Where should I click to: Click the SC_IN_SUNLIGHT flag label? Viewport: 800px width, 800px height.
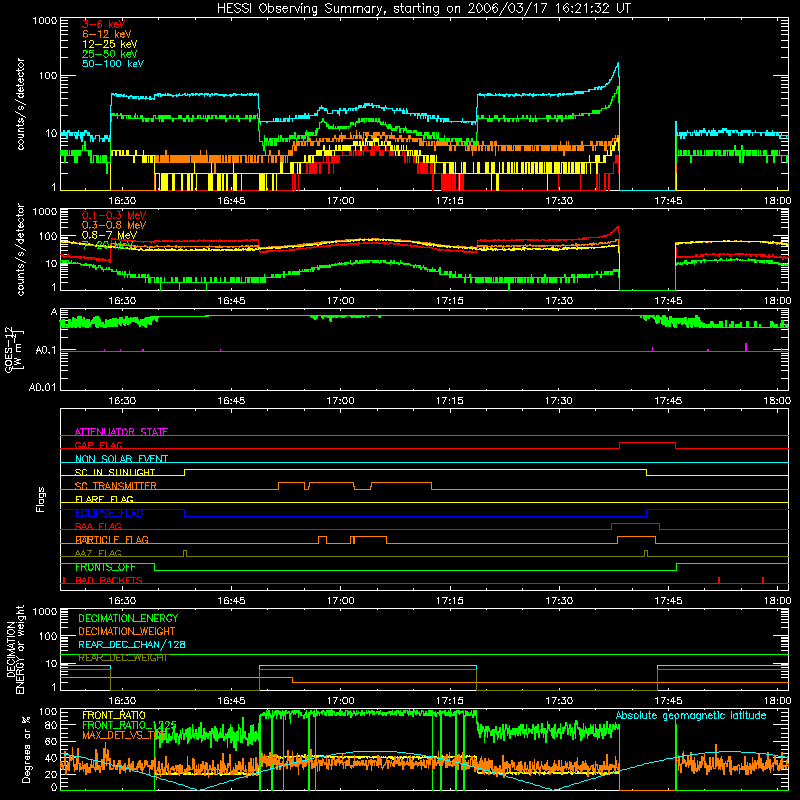(x=115, y=472)
